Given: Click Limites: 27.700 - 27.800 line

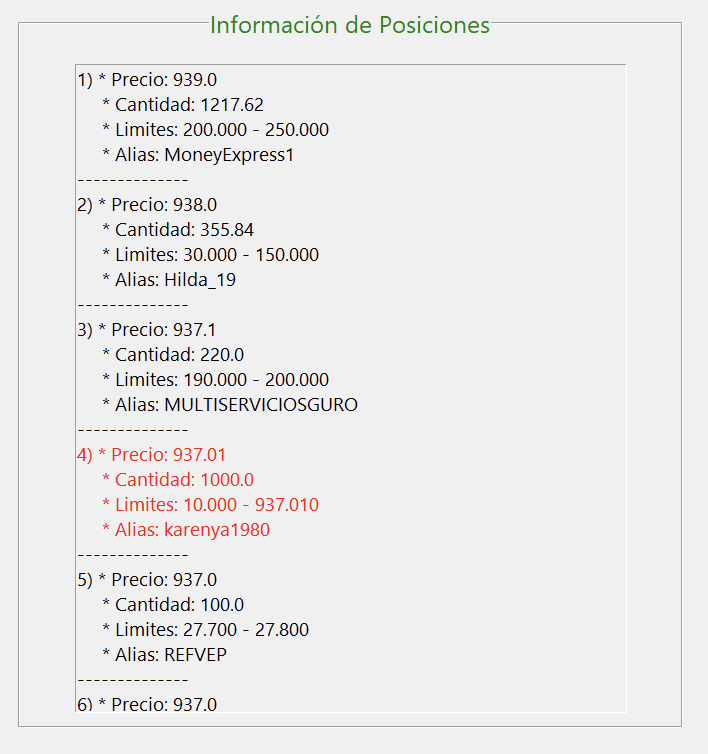Looking at the screenshot, I should [x=205, y=630].
